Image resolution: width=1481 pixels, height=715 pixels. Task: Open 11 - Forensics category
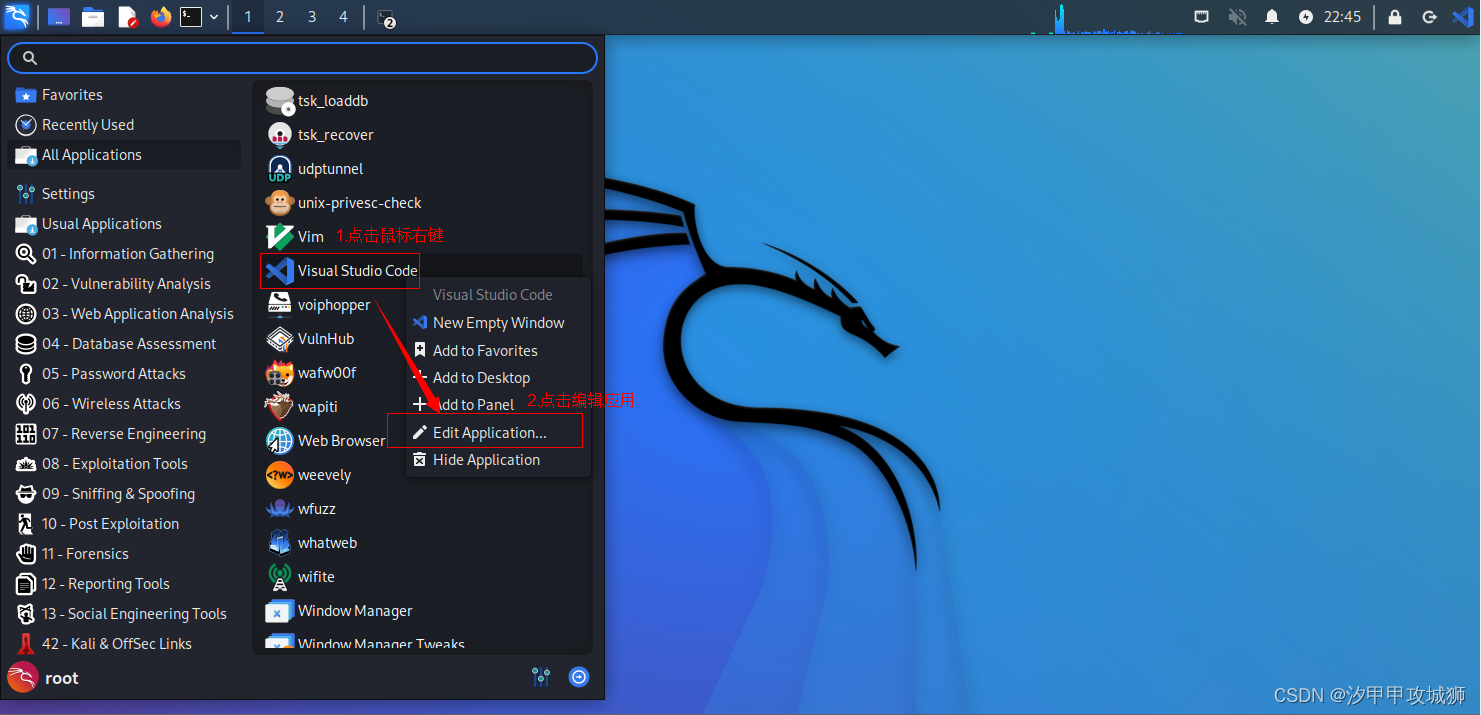[124, 554]
